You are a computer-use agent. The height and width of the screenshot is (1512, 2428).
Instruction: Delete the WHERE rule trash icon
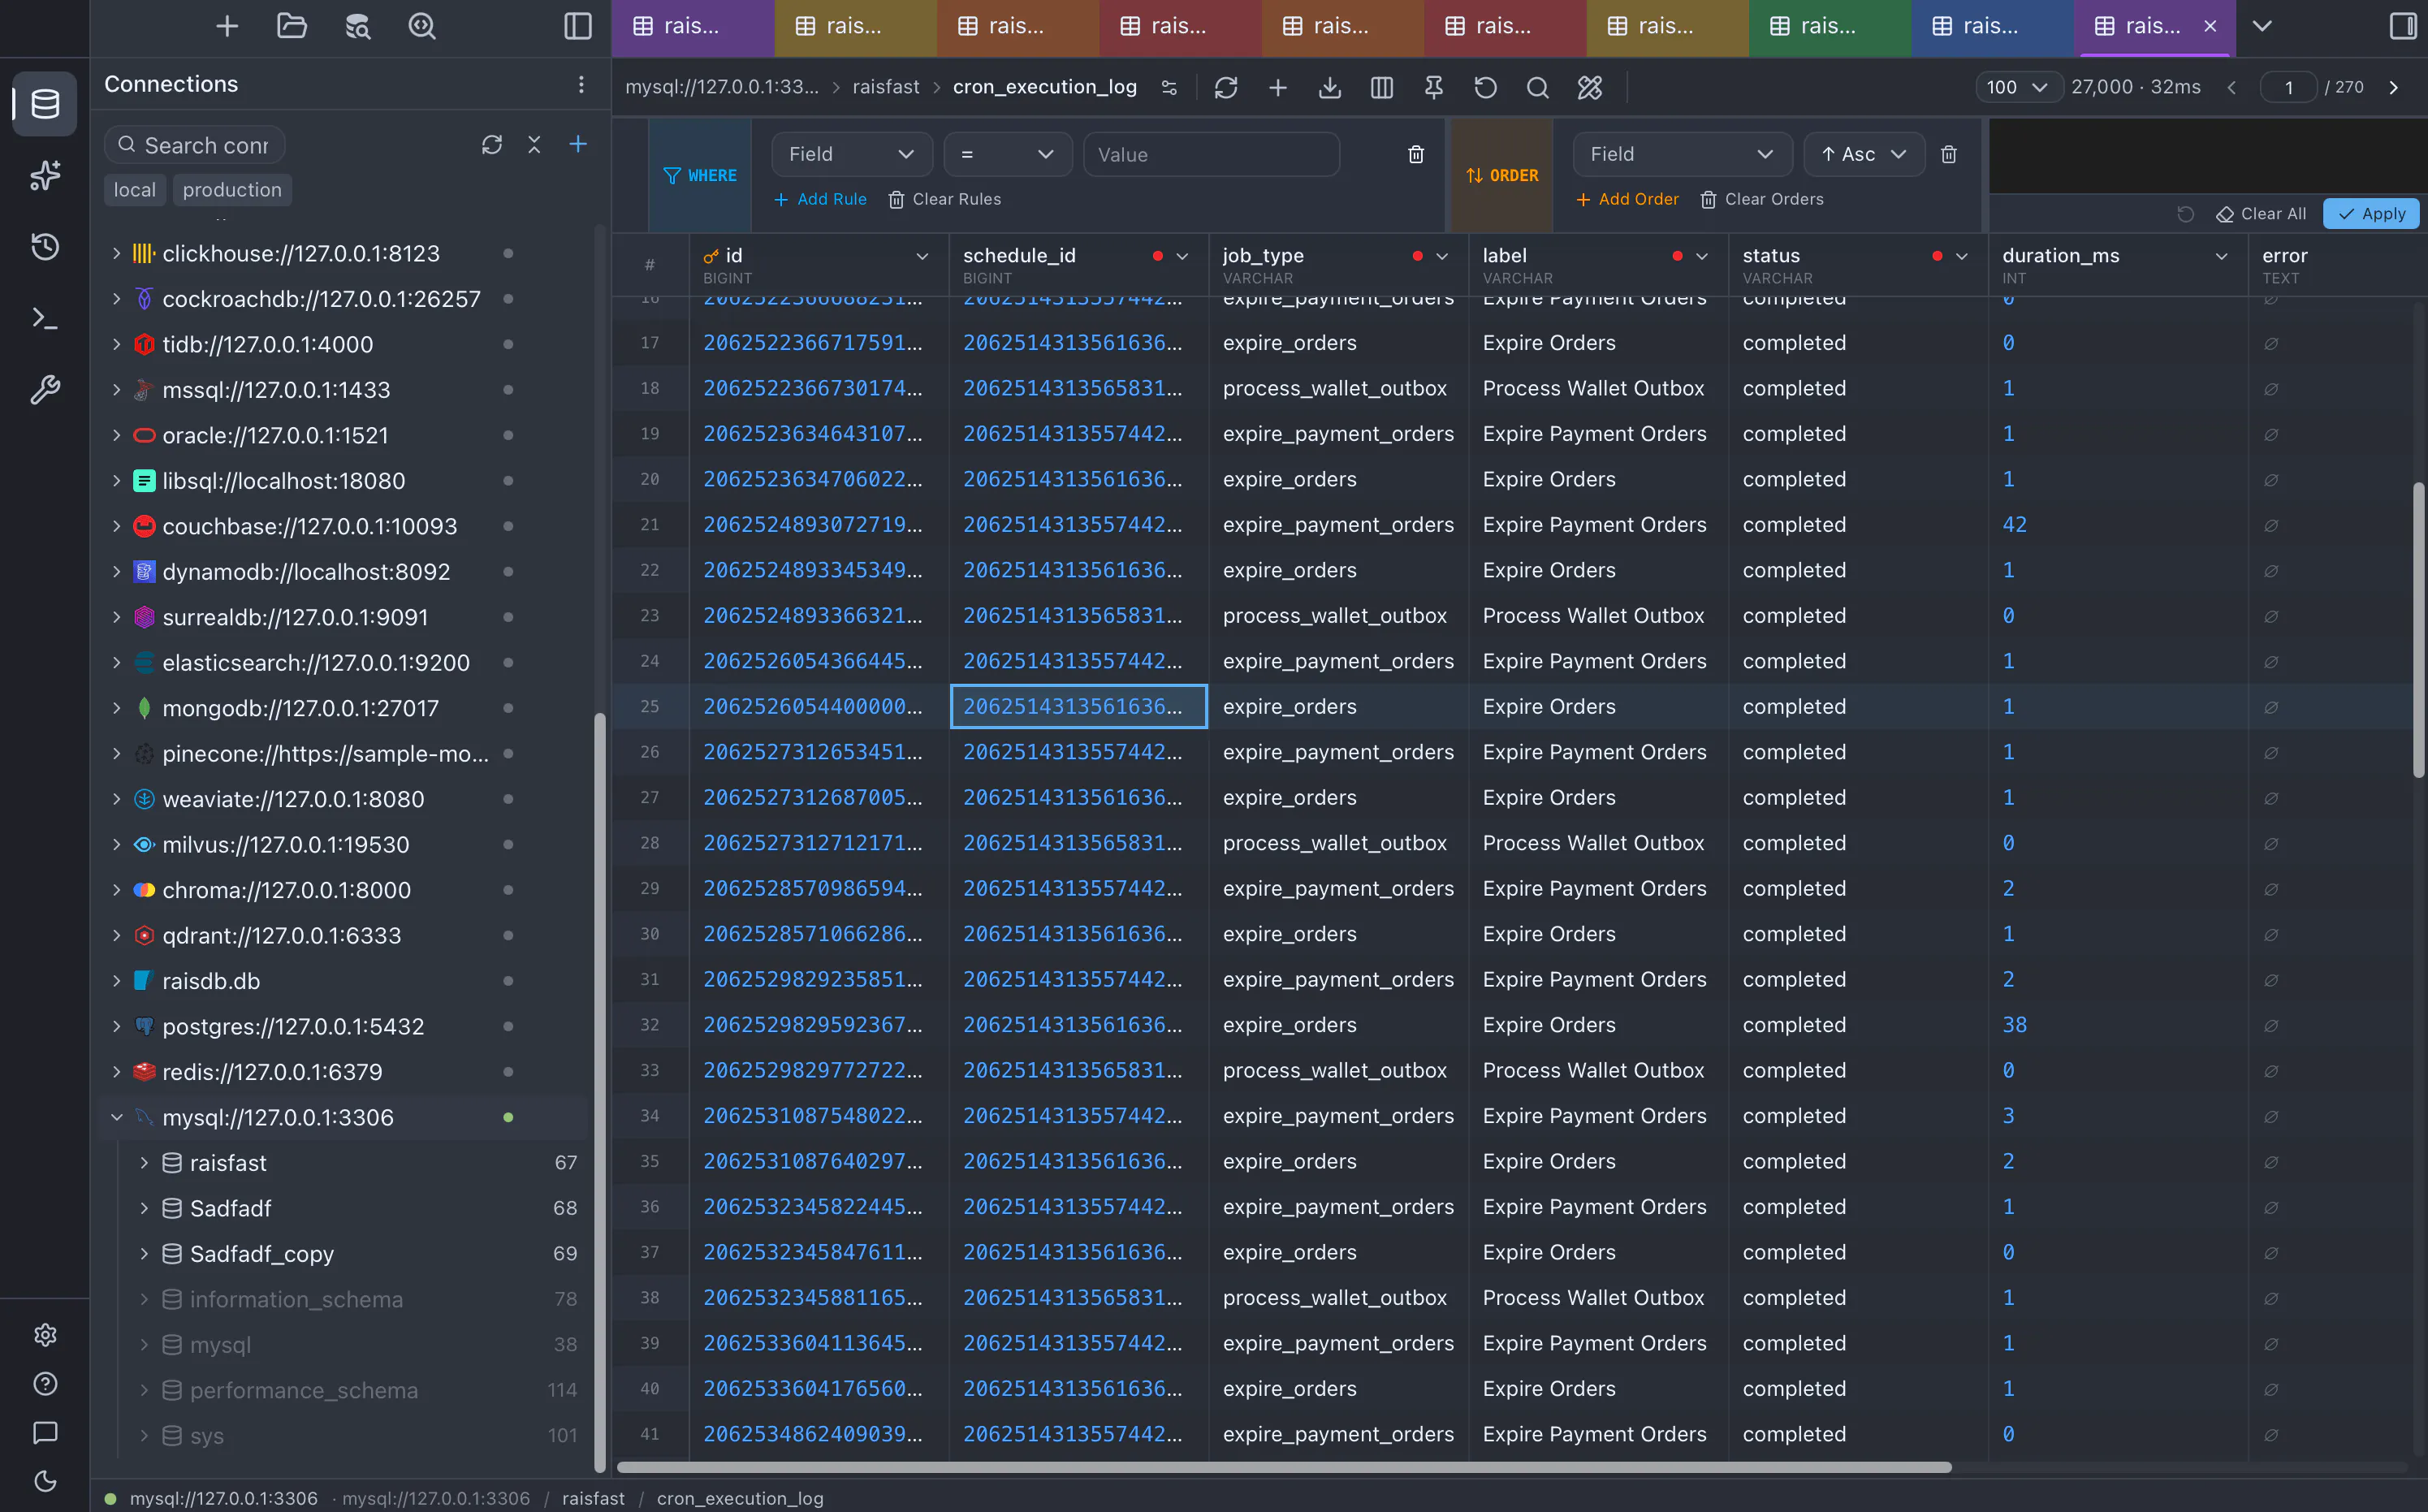[1416, 154]
